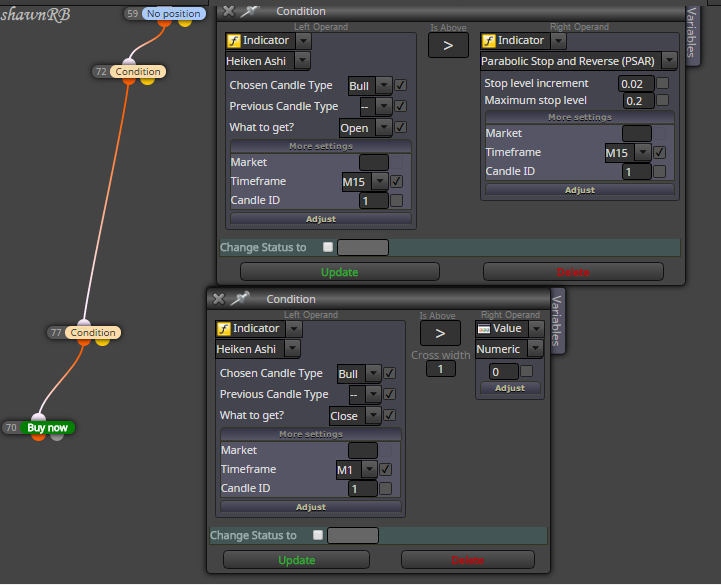Click the function icon of upper Left Operand
The height and width of the screenshot is (585, 721).
[x=234, y=41]
